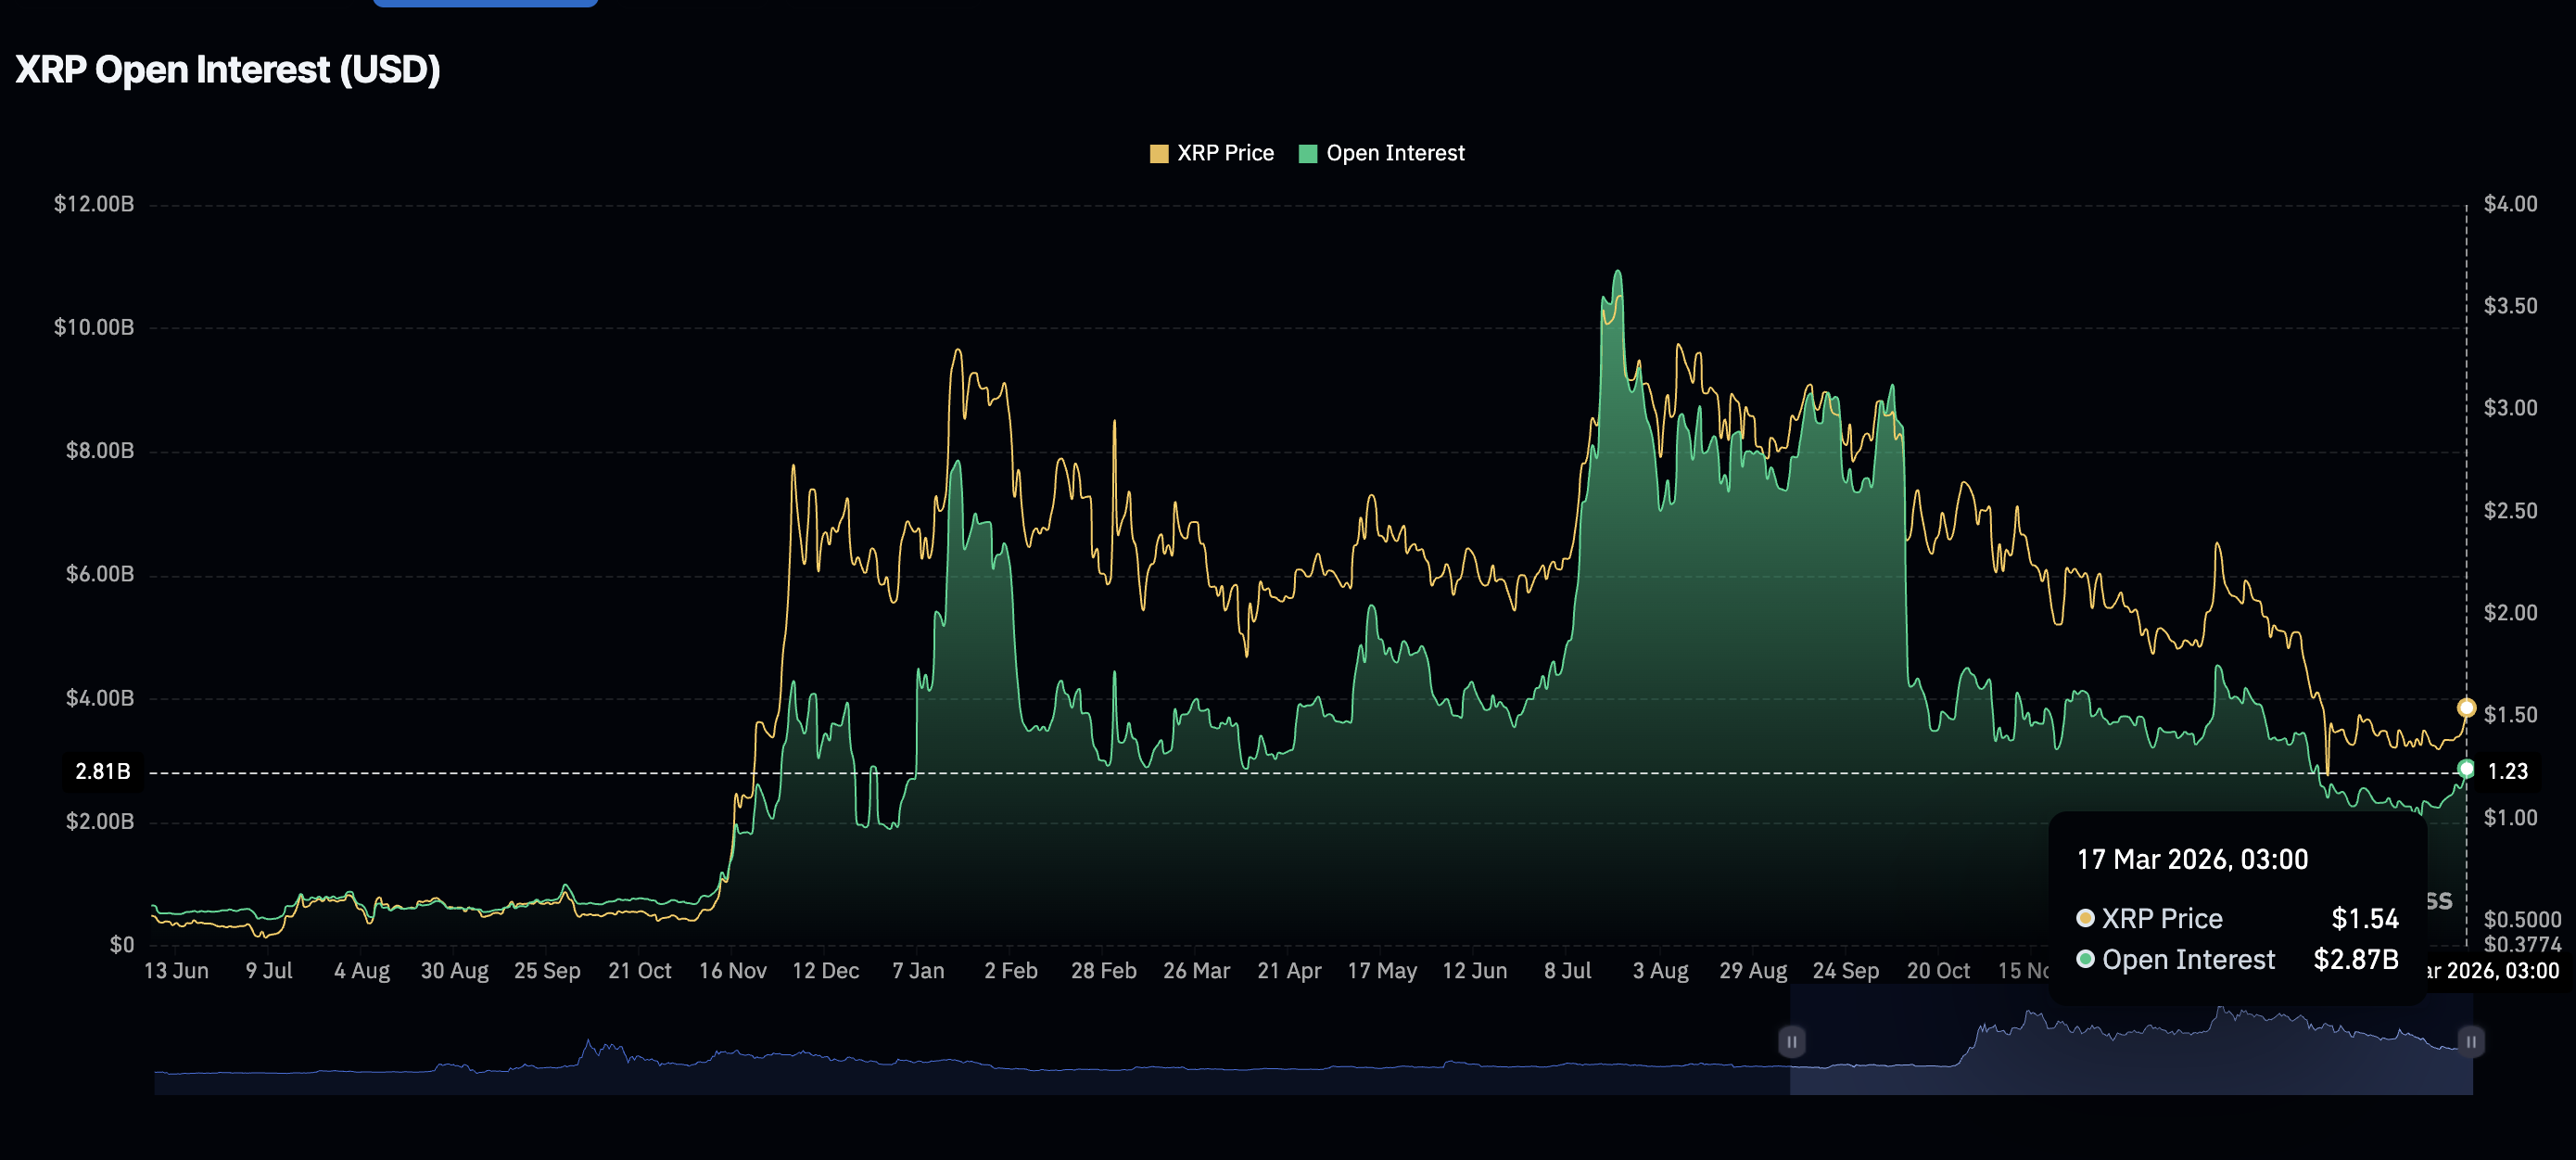Click the 8 Jul x-axis date label
2576x1160 pixels.
point(1567,970)
